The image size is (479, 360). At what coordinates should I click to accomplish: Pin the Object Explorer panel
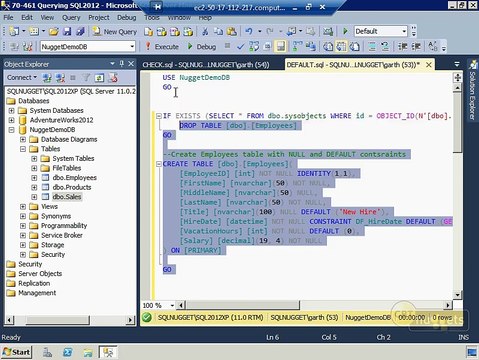[x=122, y=64]
